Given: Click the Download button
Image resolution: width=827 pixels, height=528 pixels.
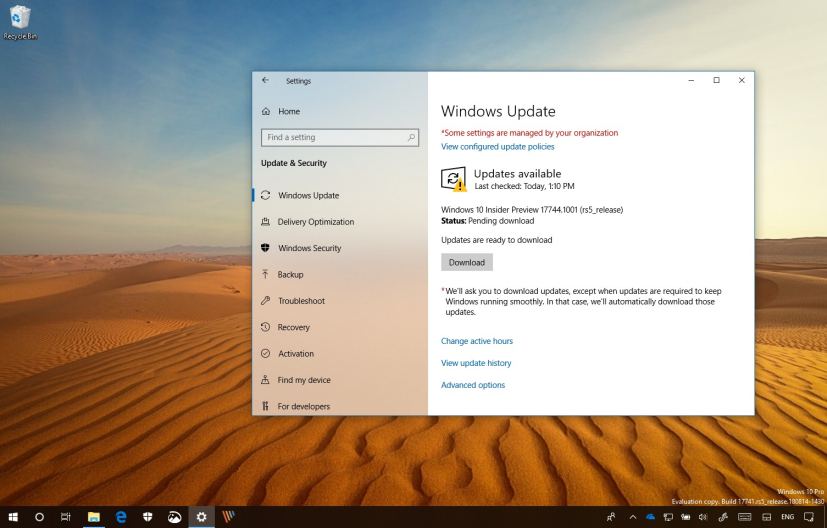Looking at the screenshot, I should pyautogui.click(x=467, y=262).
